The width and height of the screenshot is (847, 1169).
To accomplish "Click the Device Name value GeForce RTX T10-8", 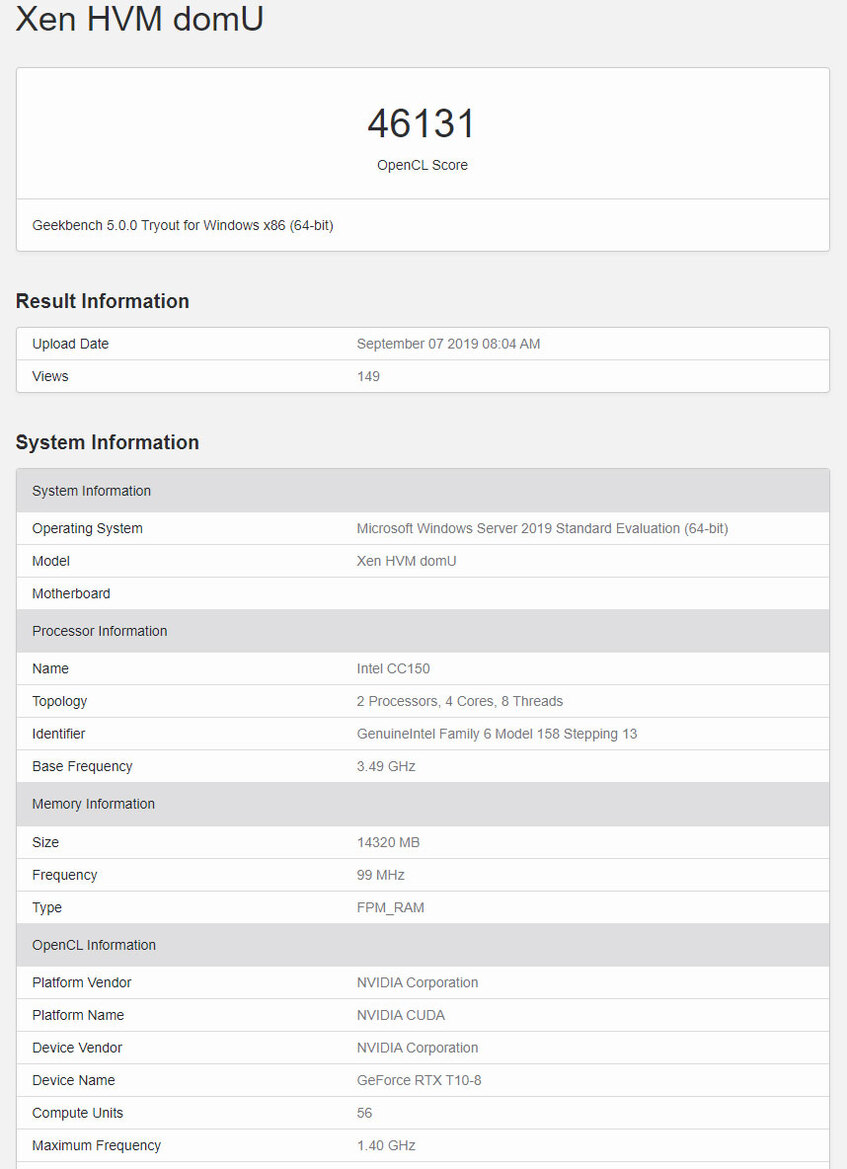I will click(x=419, y=1080).
